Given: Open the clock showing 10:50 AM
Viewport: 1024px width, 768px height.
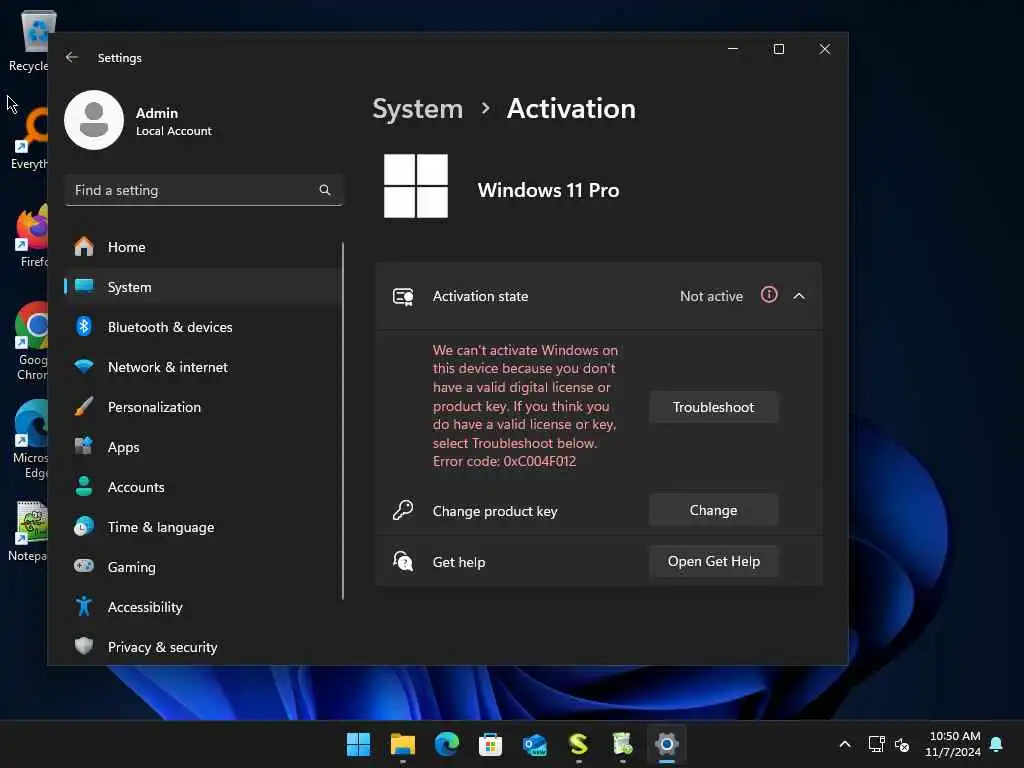Looking at the screenshot, I should click(953, 744).
